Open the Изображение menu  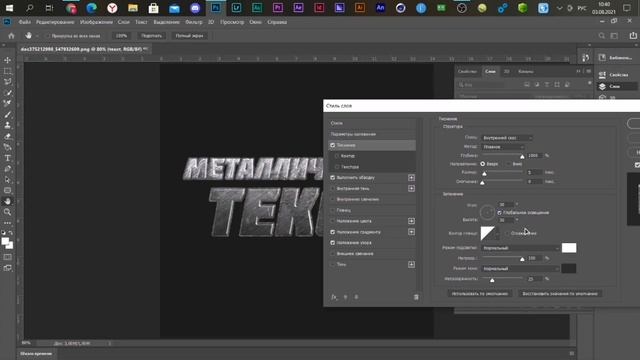96,22
